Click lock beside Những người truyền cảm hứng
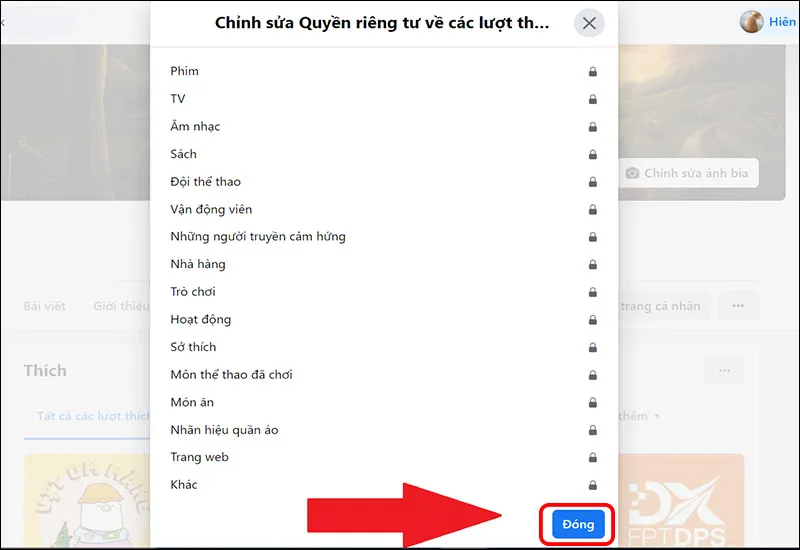Image resolution: width=800 pixels, height=550 pixels. click(592, 237)
